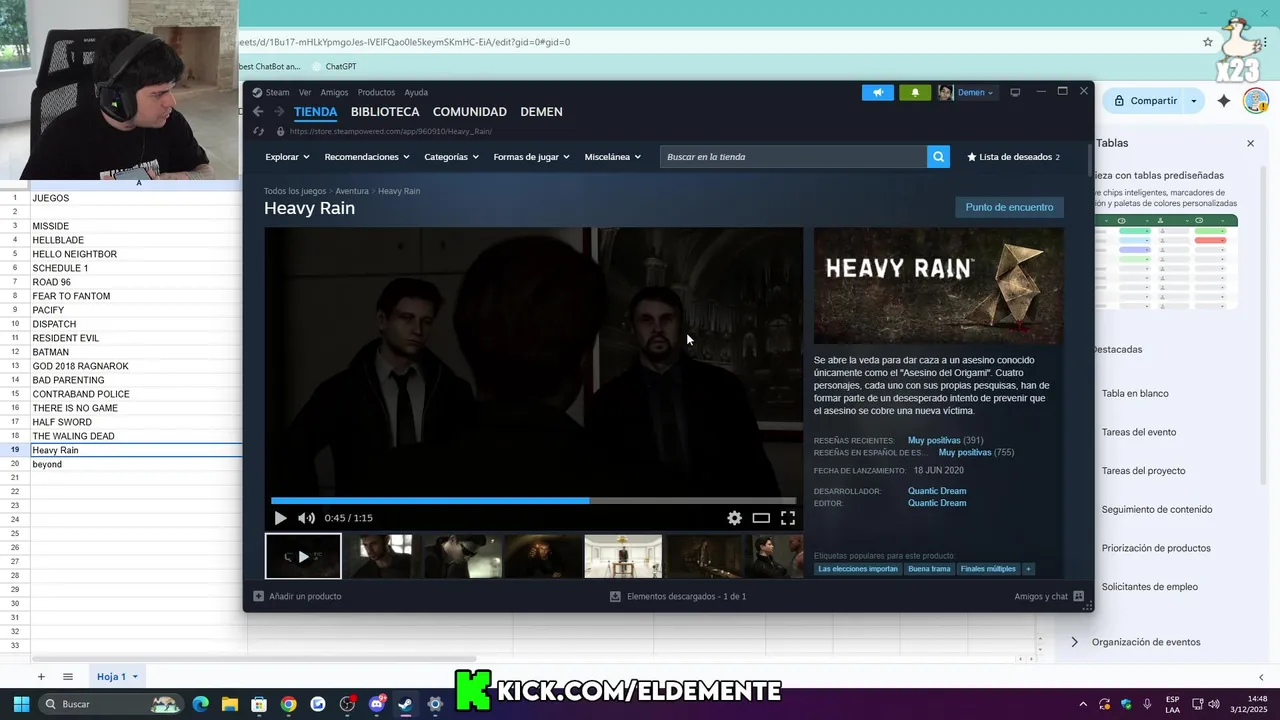Toggle trailer theater mode

761,518
